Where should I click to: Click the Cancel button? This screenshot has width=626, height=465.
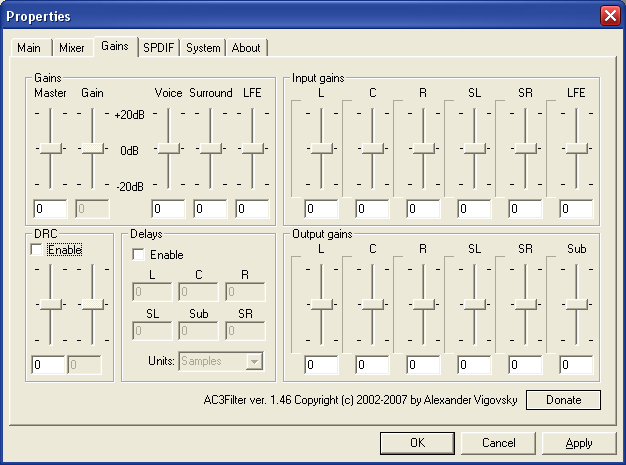click(x=498, y=443)
